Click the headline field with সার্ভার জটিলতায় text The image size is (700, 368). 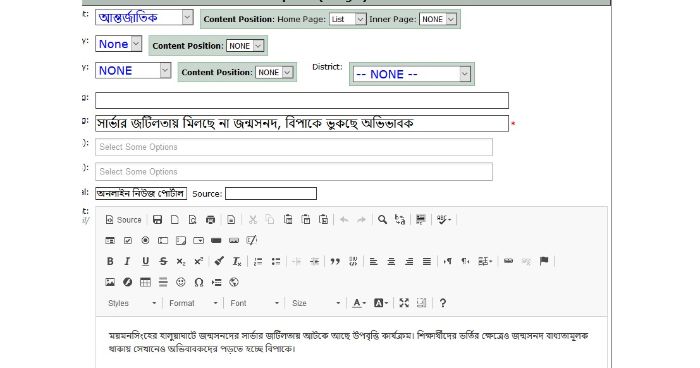click(x=302, y=123)
